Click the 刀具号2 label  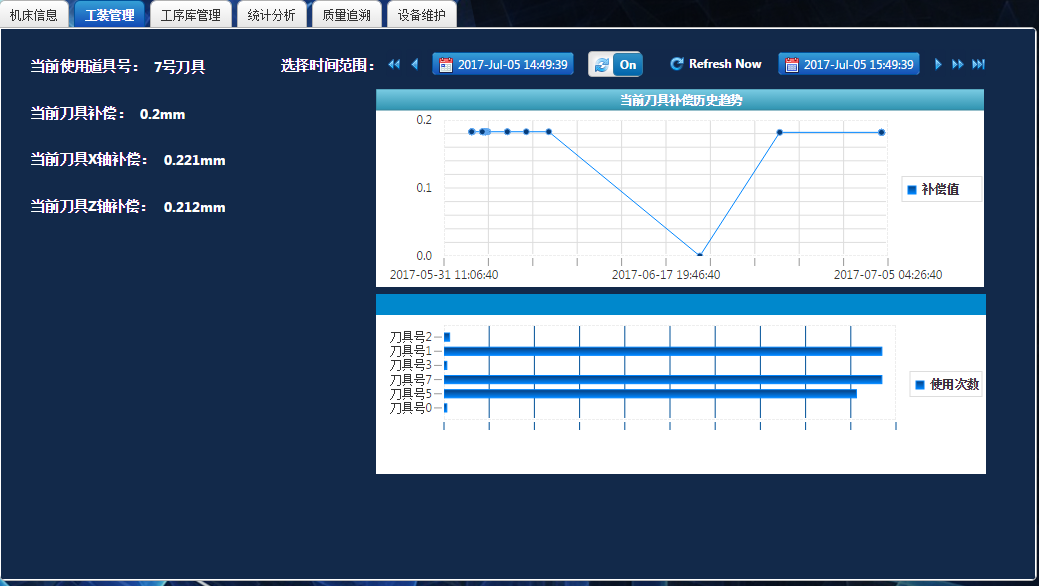click(411, 337)
